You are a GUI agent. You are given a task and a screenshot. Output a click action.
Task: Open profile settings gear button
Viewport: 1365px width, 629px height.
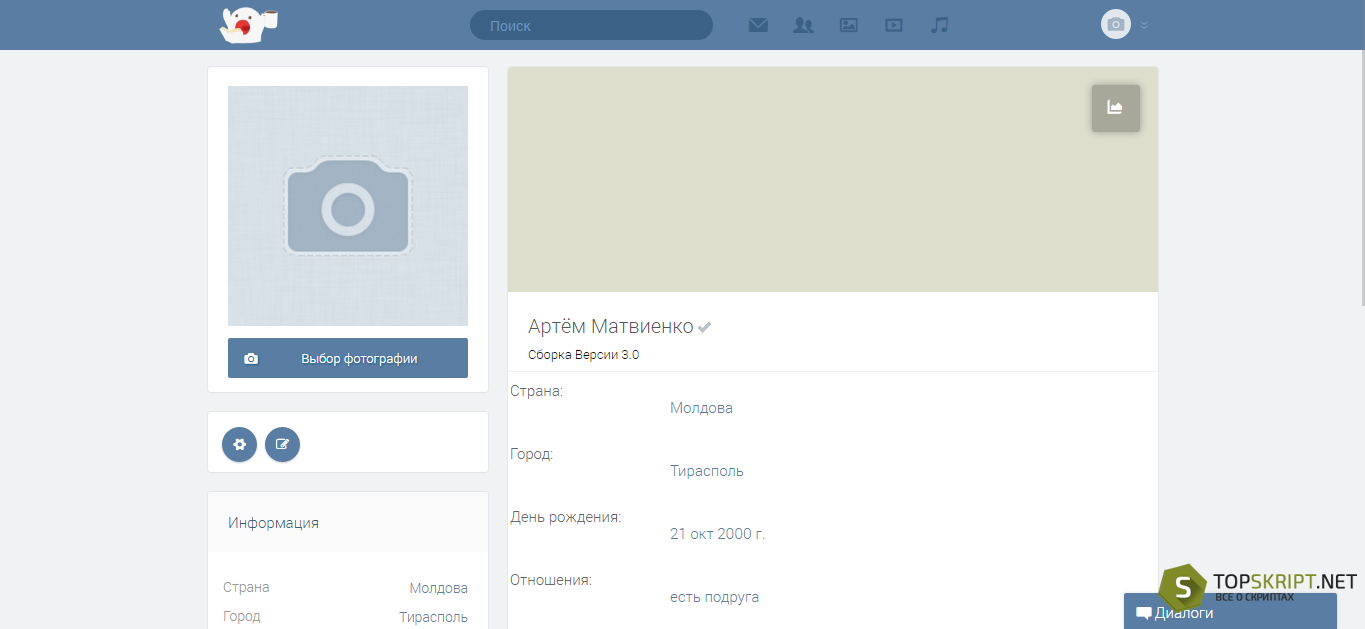tap(239, 444)
